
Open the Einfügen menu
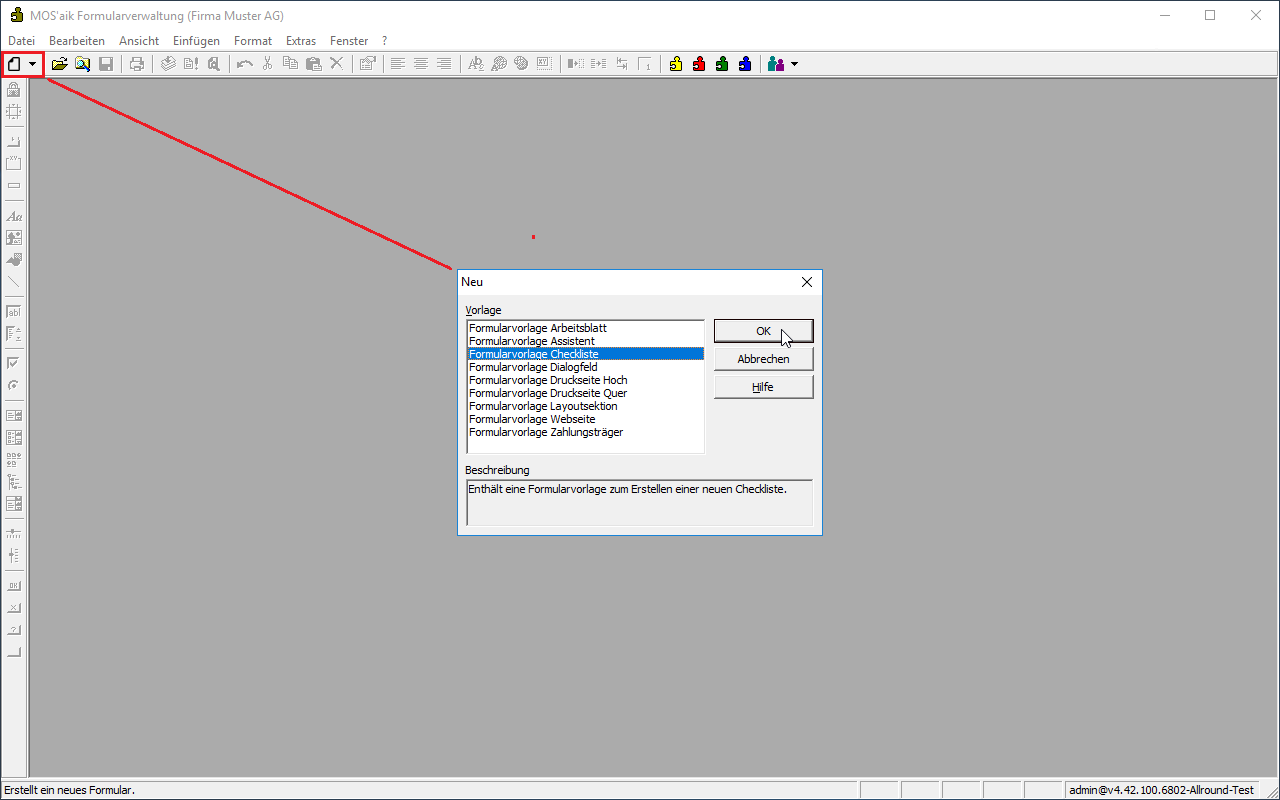click(x=196, y=41)
